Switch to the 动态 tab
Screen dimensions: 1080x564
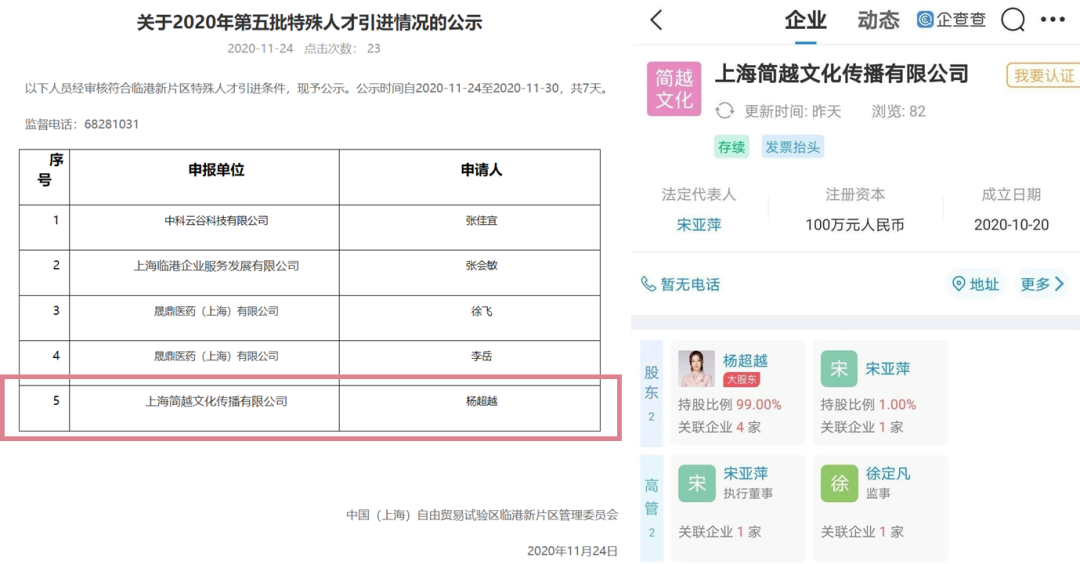click(878, 21)
